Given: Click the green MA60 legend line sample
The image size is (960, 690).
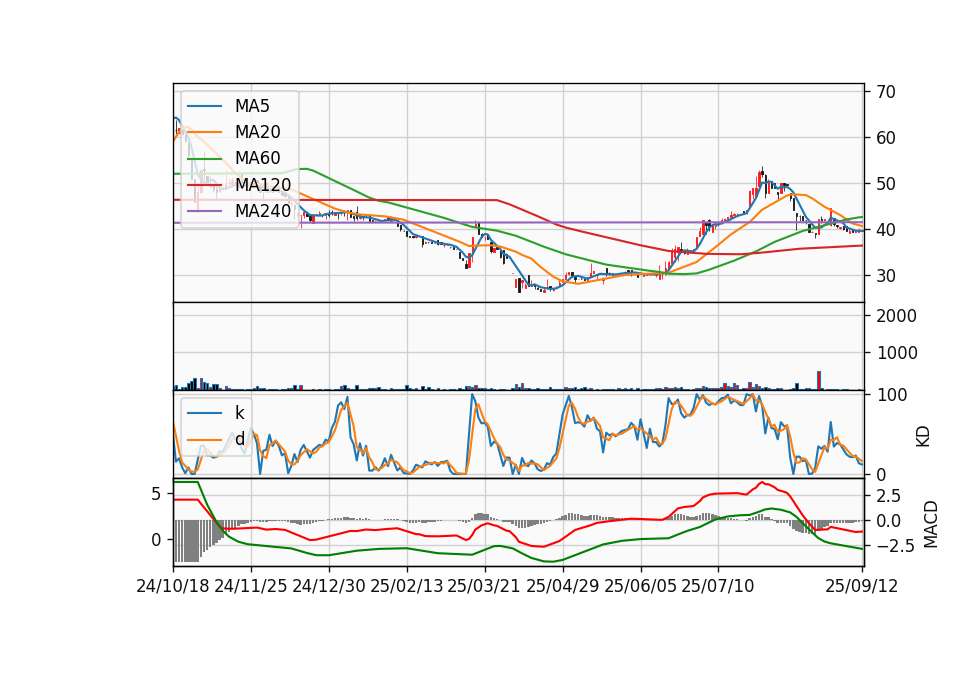Looking at the screenshot, I should click(x=204, y=159).
